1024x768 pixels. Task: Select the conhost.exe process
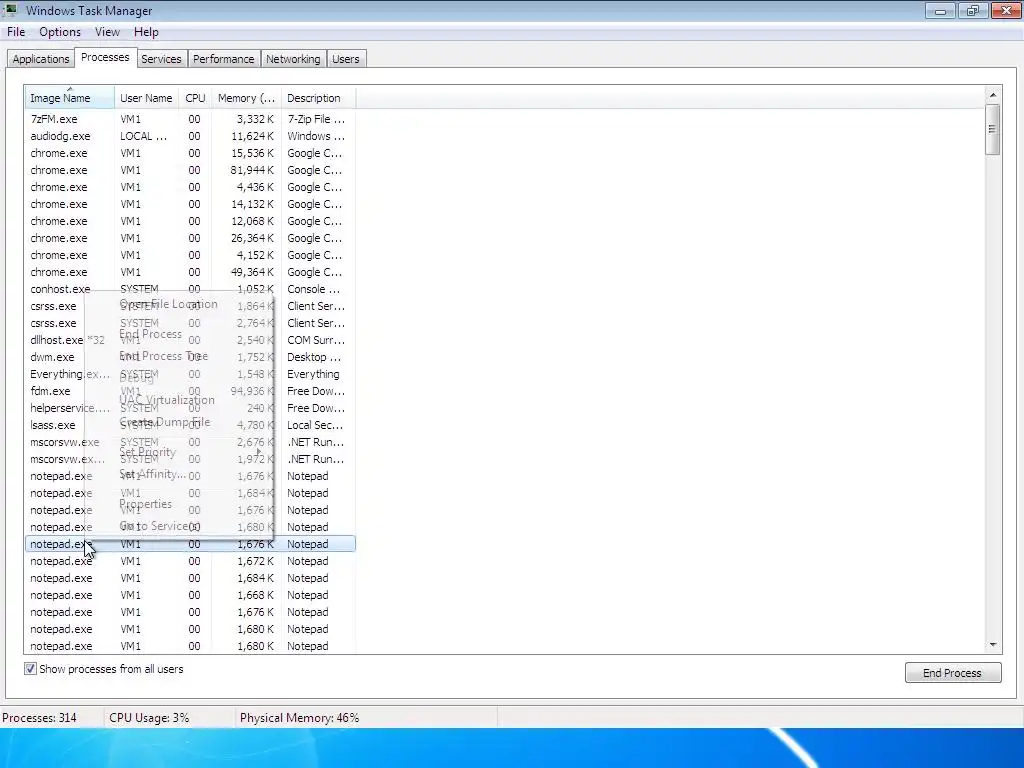[190, 289]
